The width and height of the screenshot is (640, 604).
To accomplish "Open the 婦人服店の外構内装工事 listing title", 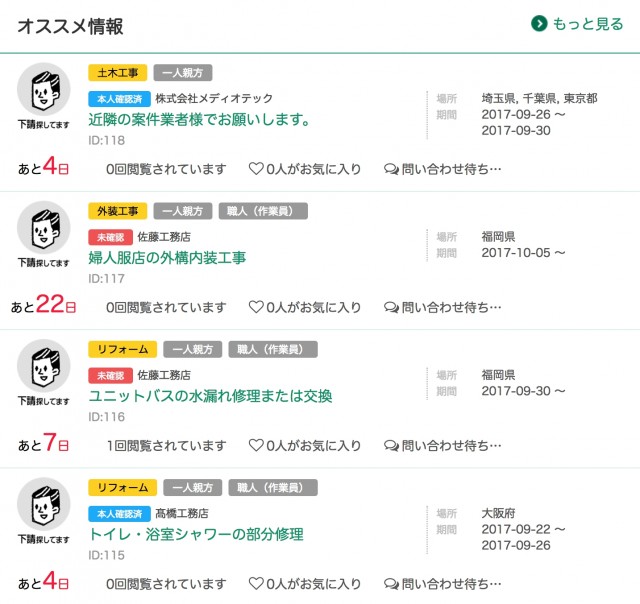I will click(x=167, y=257).
